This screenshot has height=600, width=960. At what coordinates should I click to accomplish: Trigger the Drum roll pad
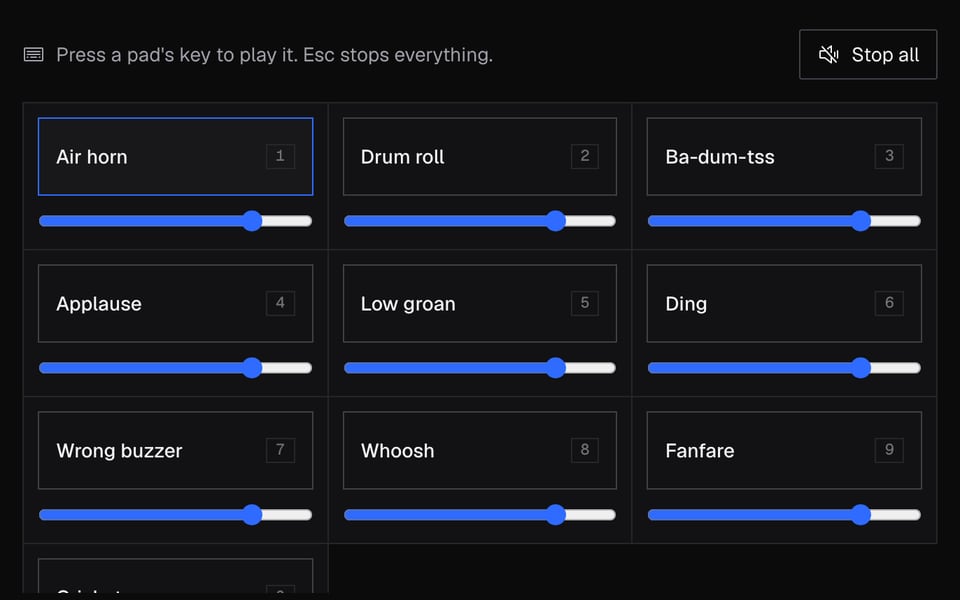479,157
